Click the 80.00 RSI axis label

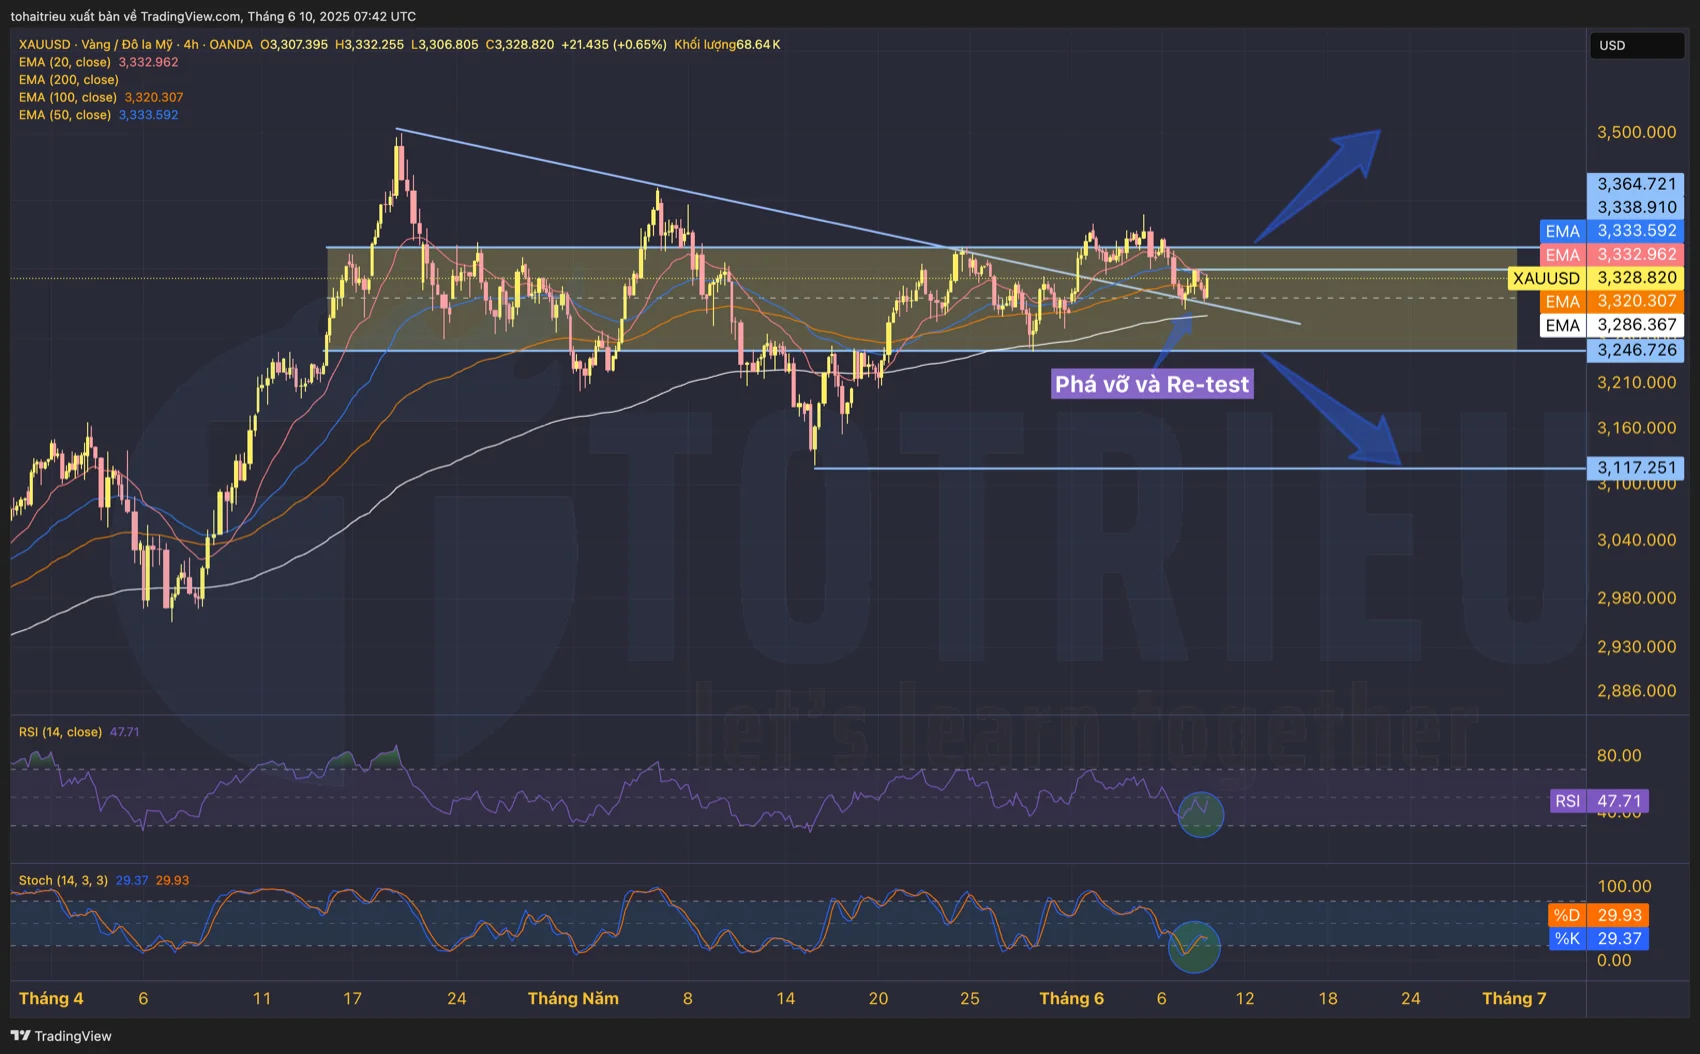click(x=1619, y=755)
